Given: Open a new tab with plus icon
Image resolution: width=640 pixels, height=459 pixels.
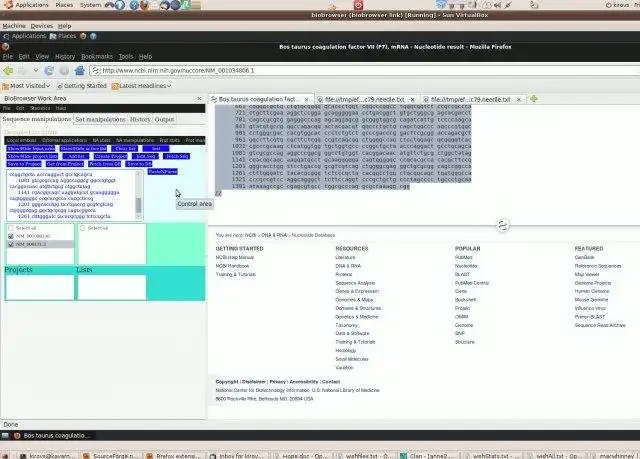Looking at the screenshot, I should click(534, 99).
